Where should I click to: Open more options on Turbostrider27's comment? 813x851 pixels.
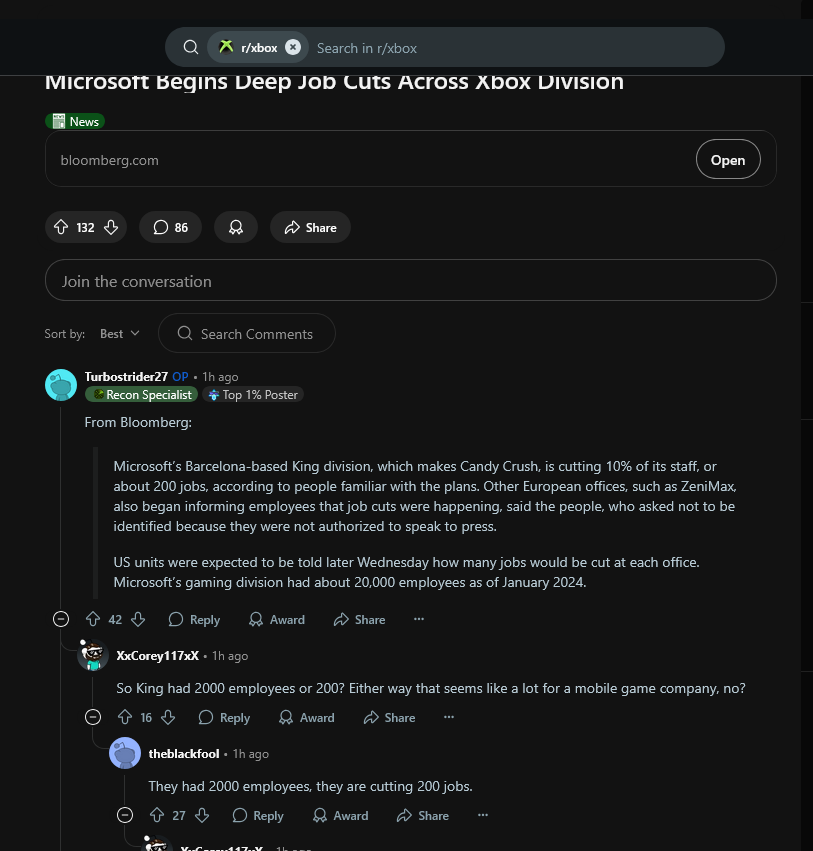(419, 619)
